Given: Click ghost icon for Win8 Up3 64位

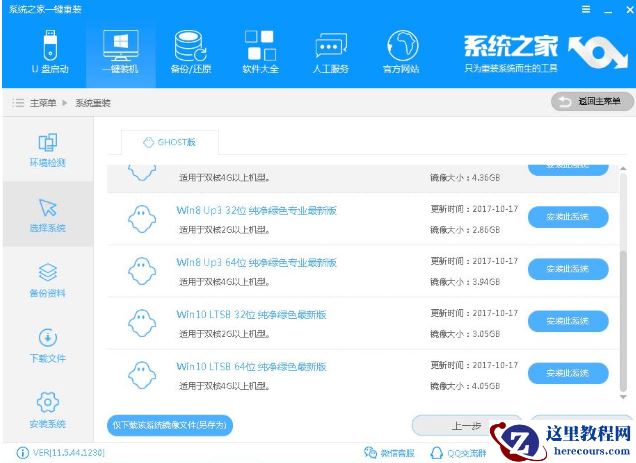Looking at the screenshot, I should 142,271.
